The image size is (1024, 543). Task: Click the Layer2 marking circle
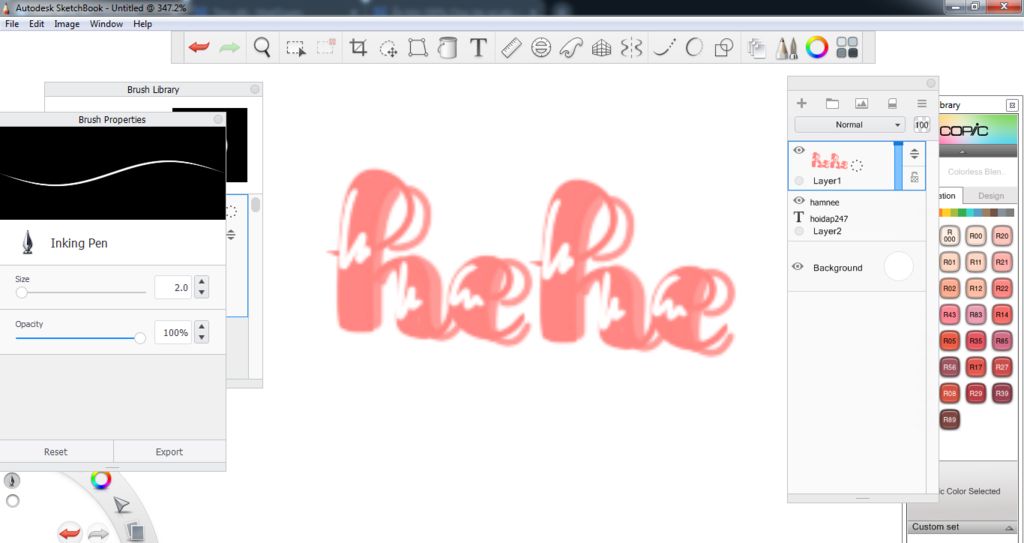pos(799,231)
